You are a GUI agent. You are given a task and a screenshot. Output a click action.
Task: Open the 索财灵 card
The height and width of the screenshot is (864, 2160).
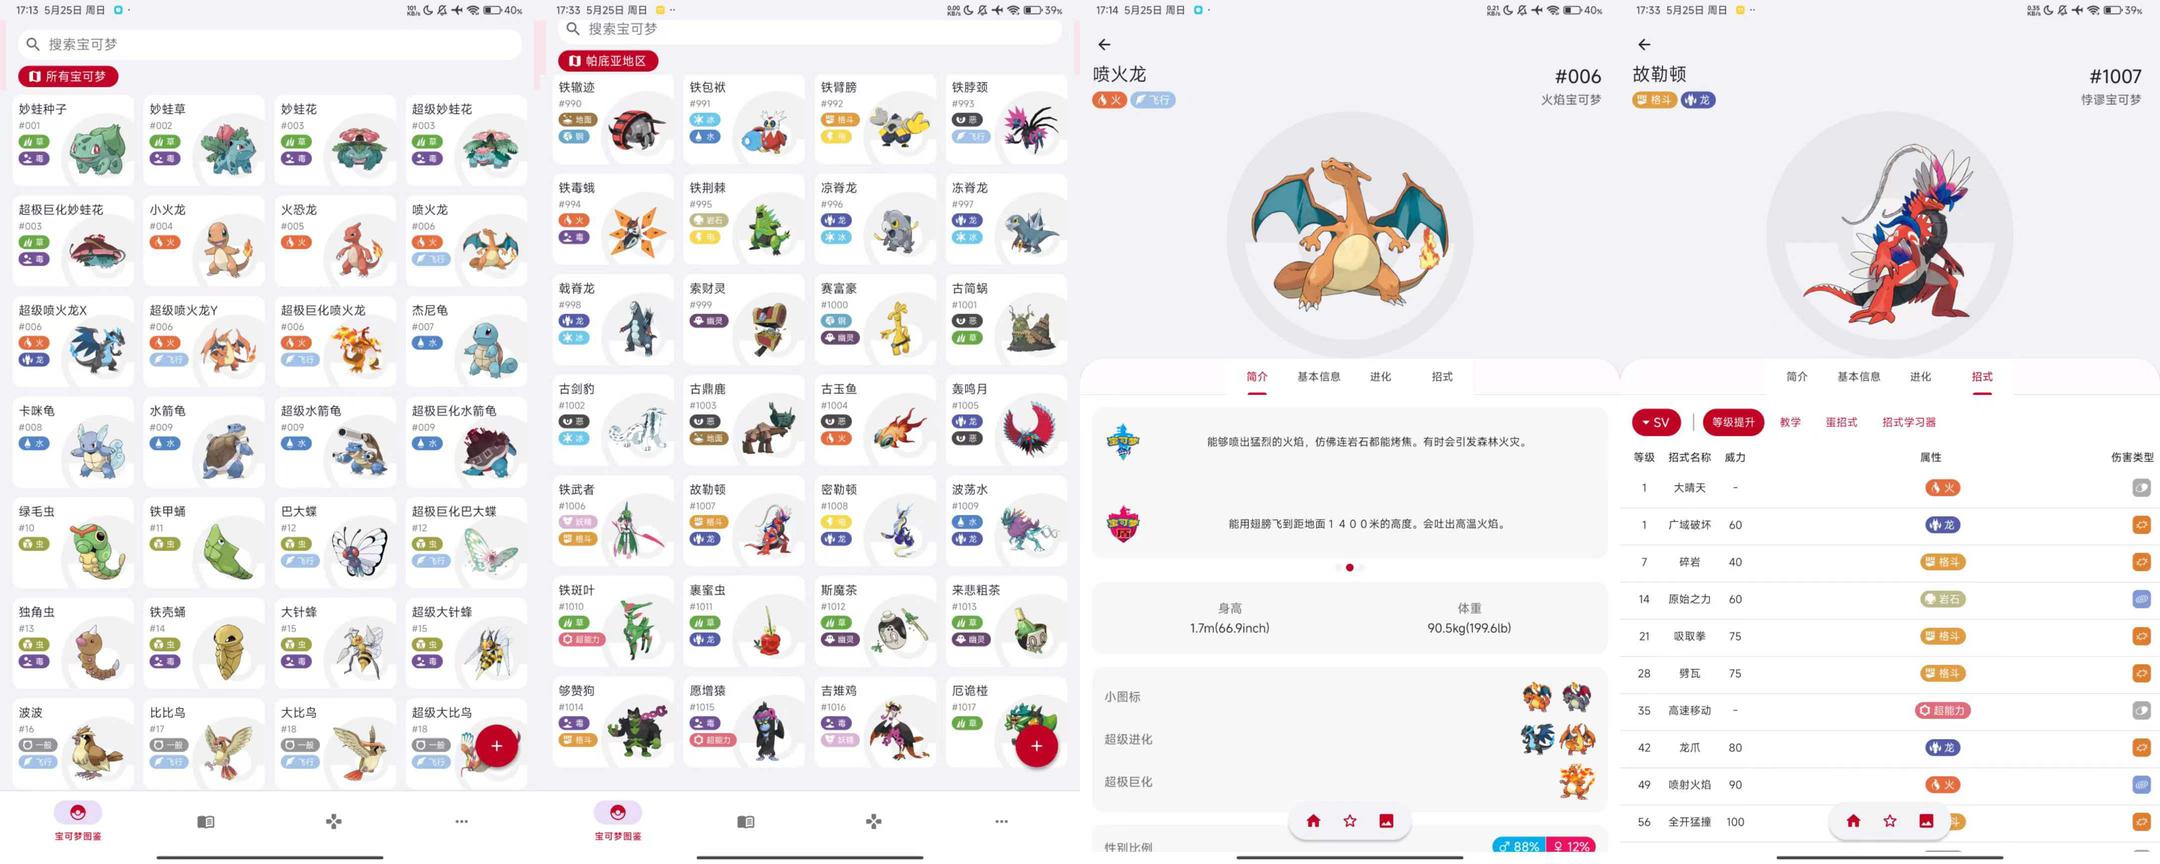(744, 320)
